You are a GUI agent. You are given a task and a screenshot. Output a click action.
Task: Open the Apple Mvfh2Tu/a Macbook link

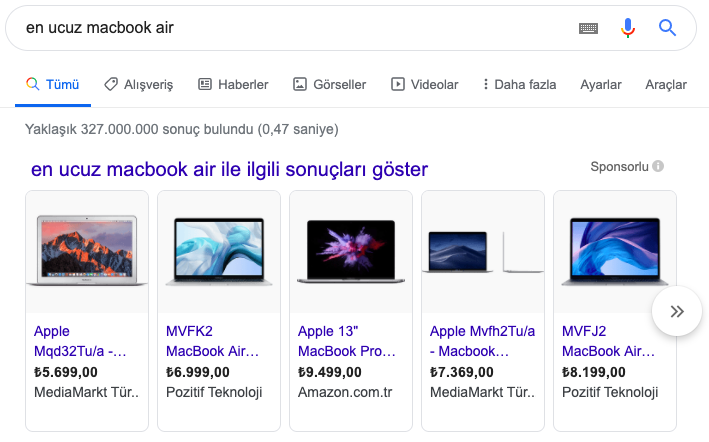482,341
